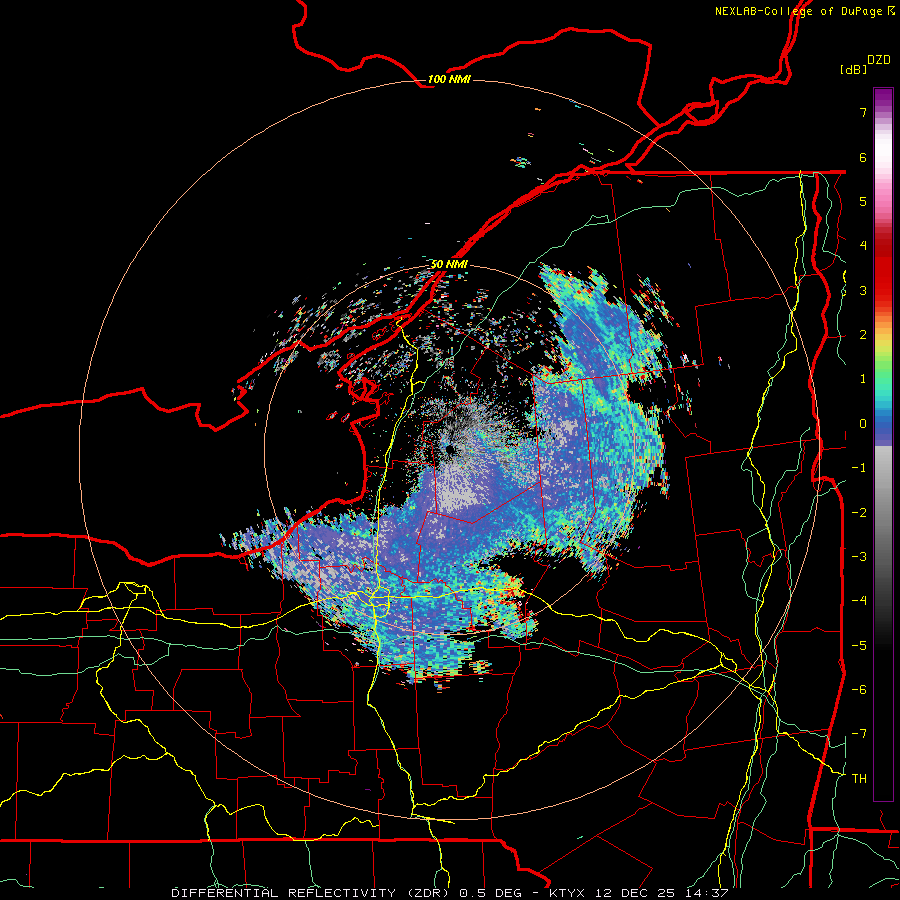Click the '0.5 DEG' elevation label
Viewport: 900px width, 900px height.
pos(491,893)
